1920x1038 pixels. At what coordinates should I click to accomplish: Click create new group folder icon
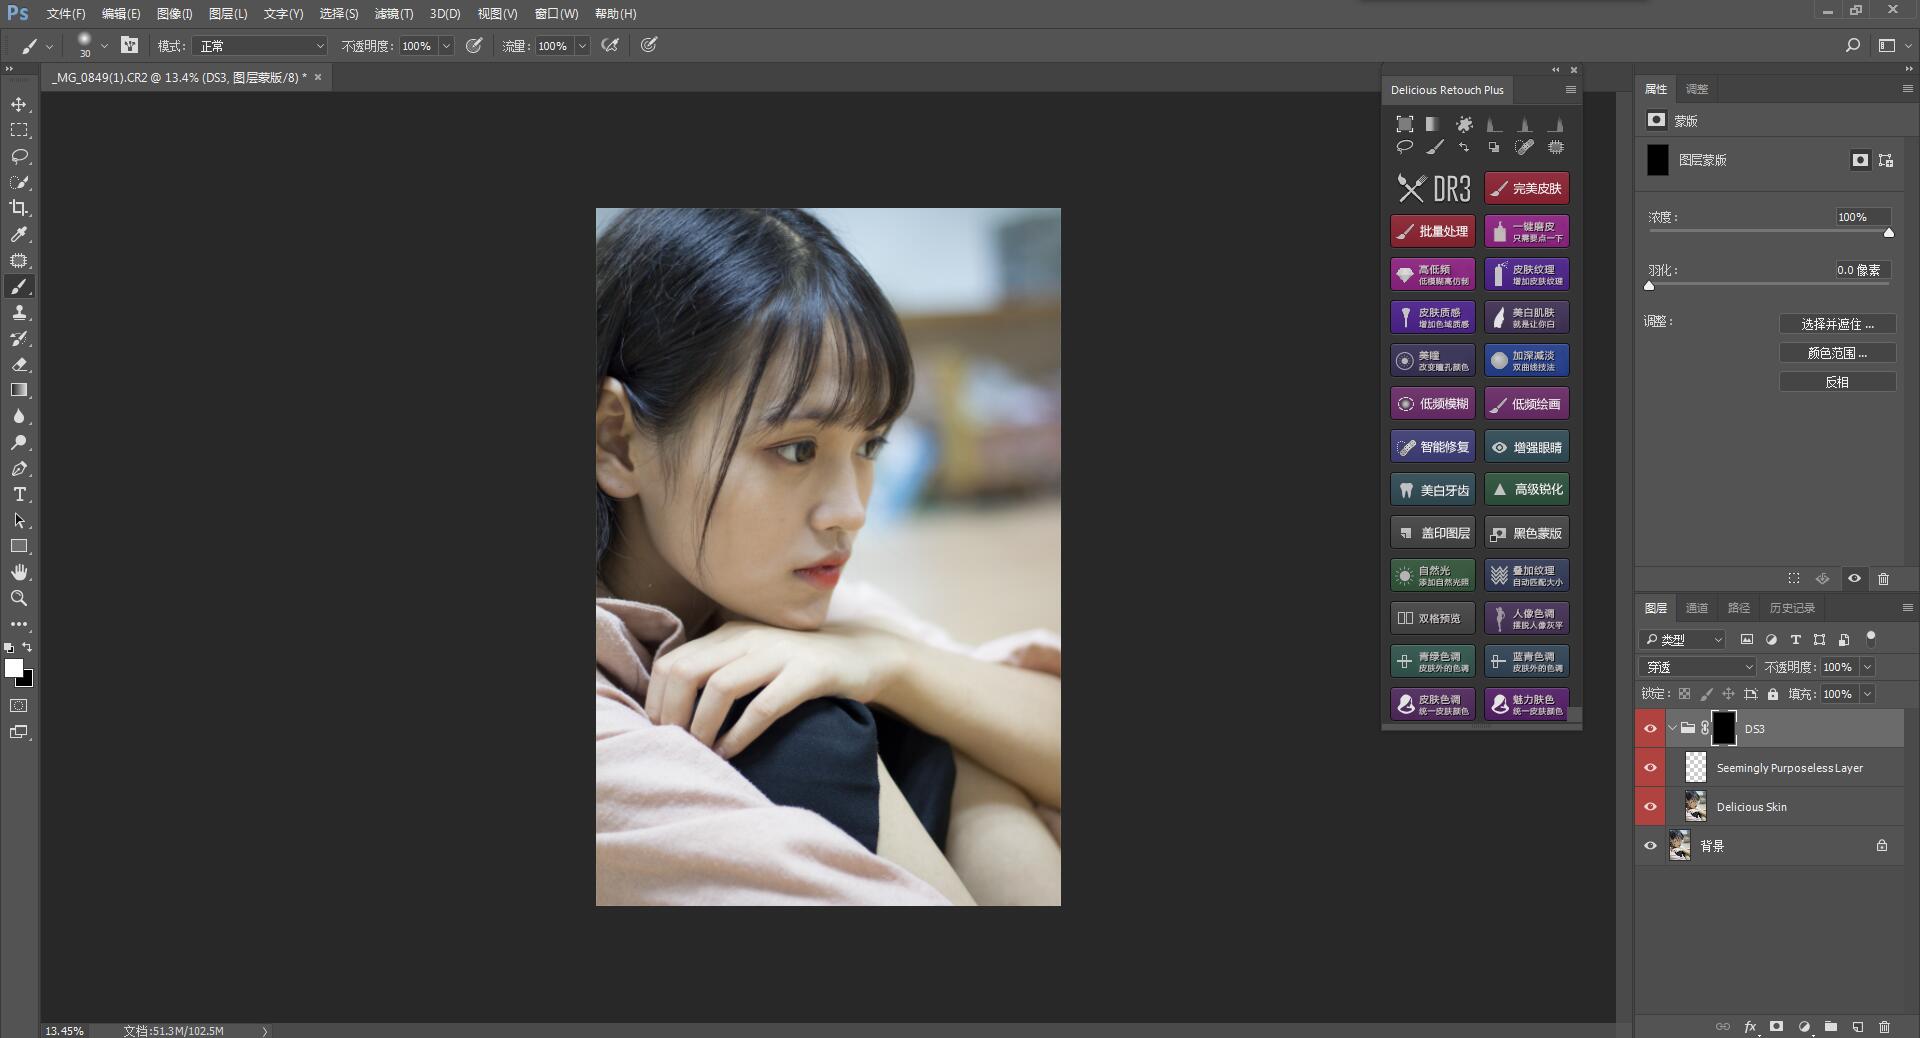pyautogui.click(x=1830, y=1027)
